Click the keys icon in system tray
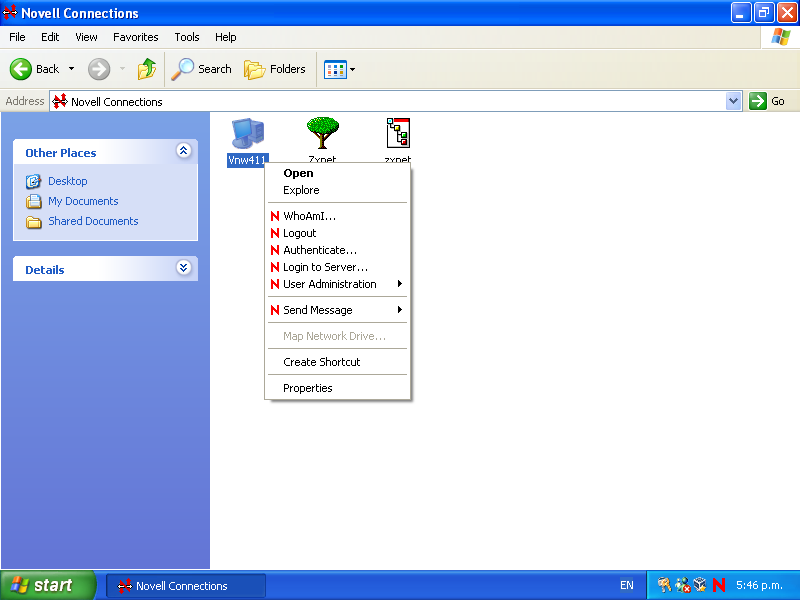 (664, 585)
